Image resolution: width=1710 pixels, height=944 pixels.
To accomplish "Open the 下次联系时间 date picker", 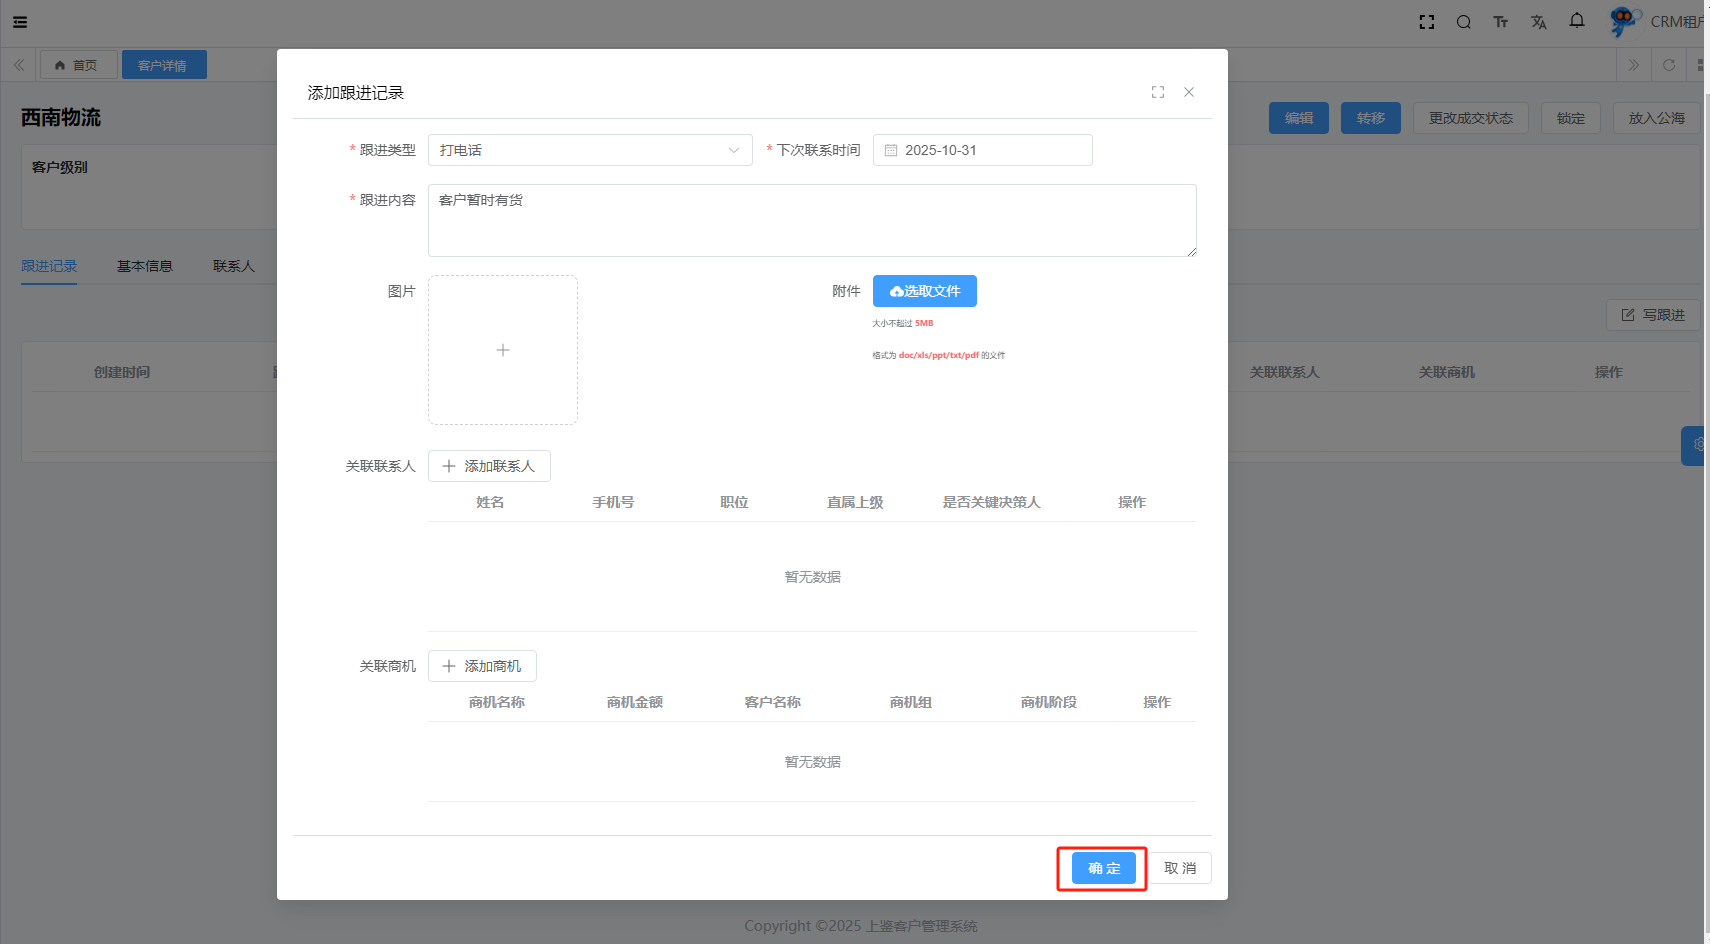I will point(982,150).
